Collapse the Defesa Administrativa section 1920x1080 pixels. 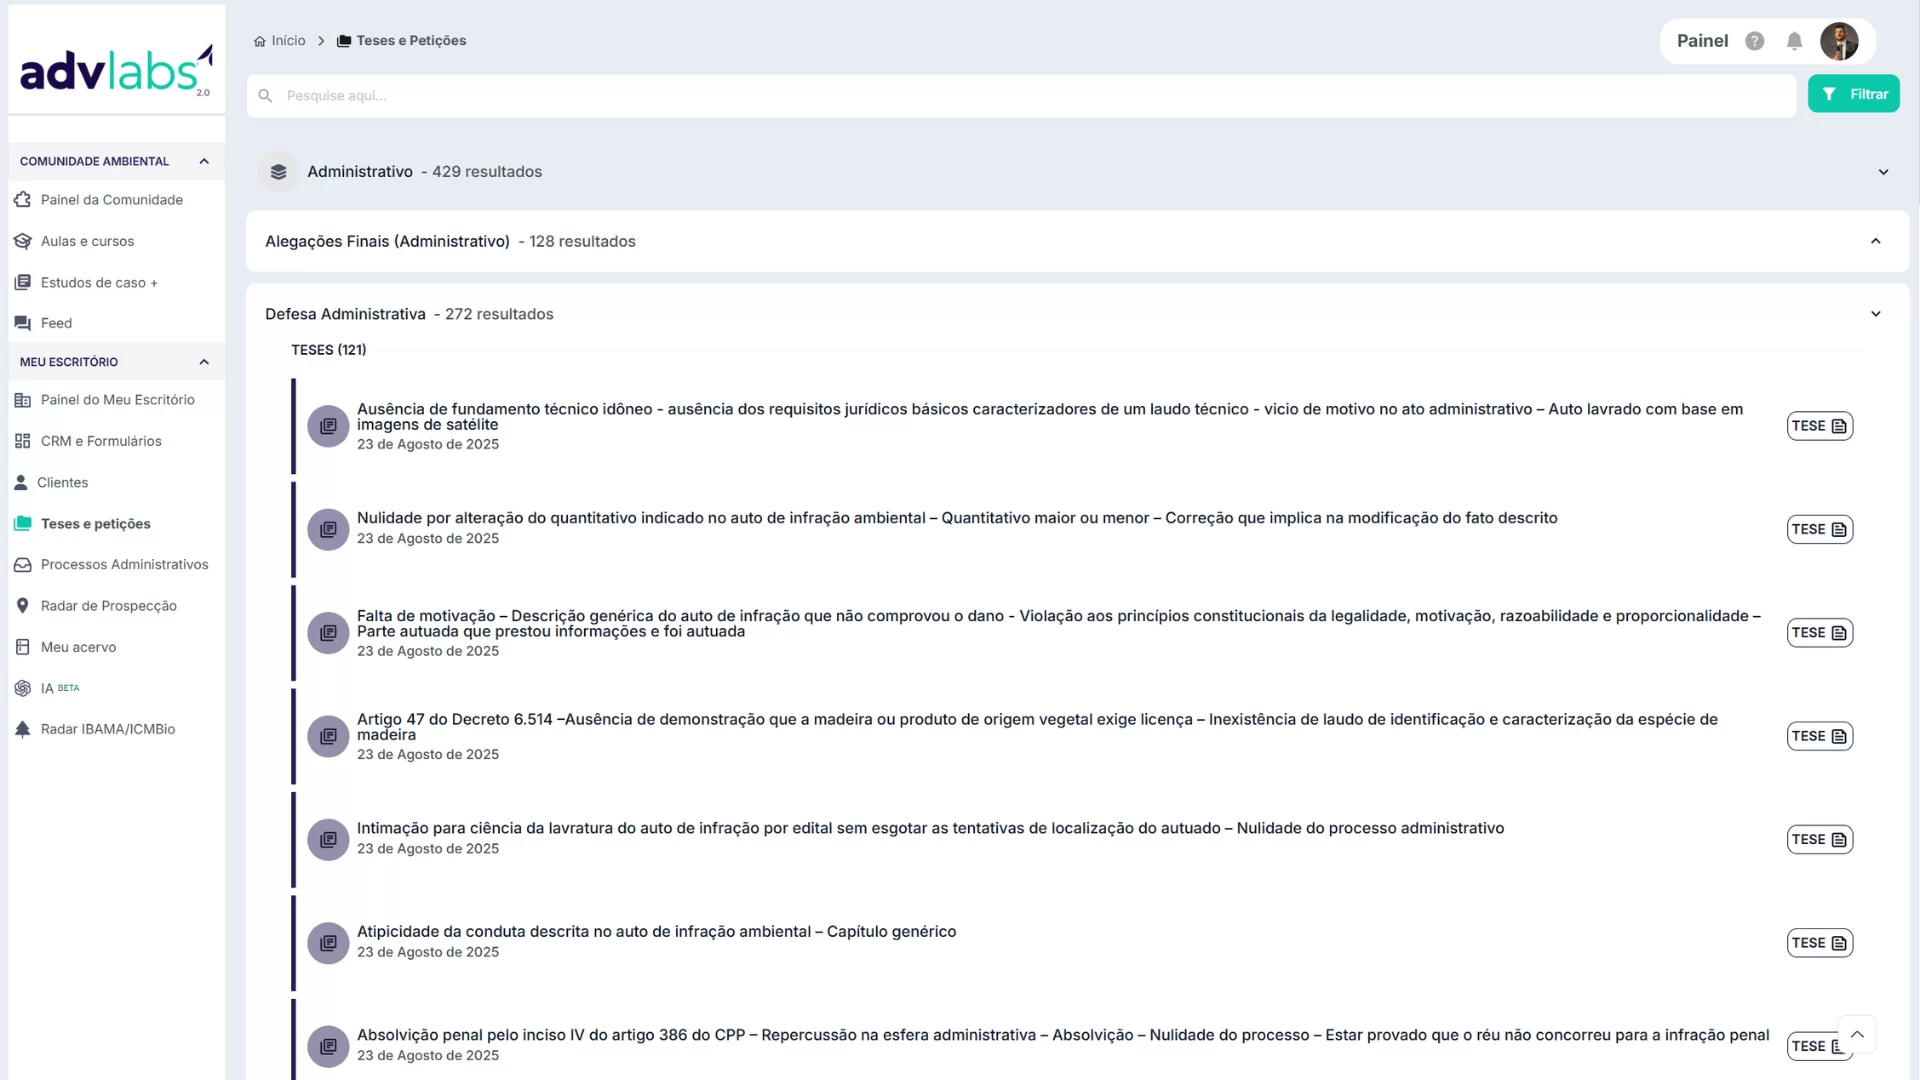coord(1875,314)
